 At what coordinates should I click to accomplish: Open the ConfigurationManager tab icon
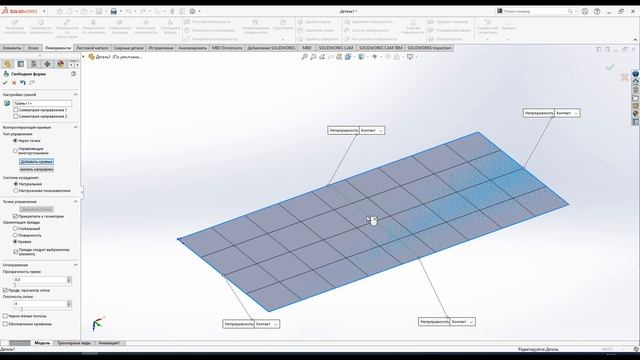tap(34, 64)
